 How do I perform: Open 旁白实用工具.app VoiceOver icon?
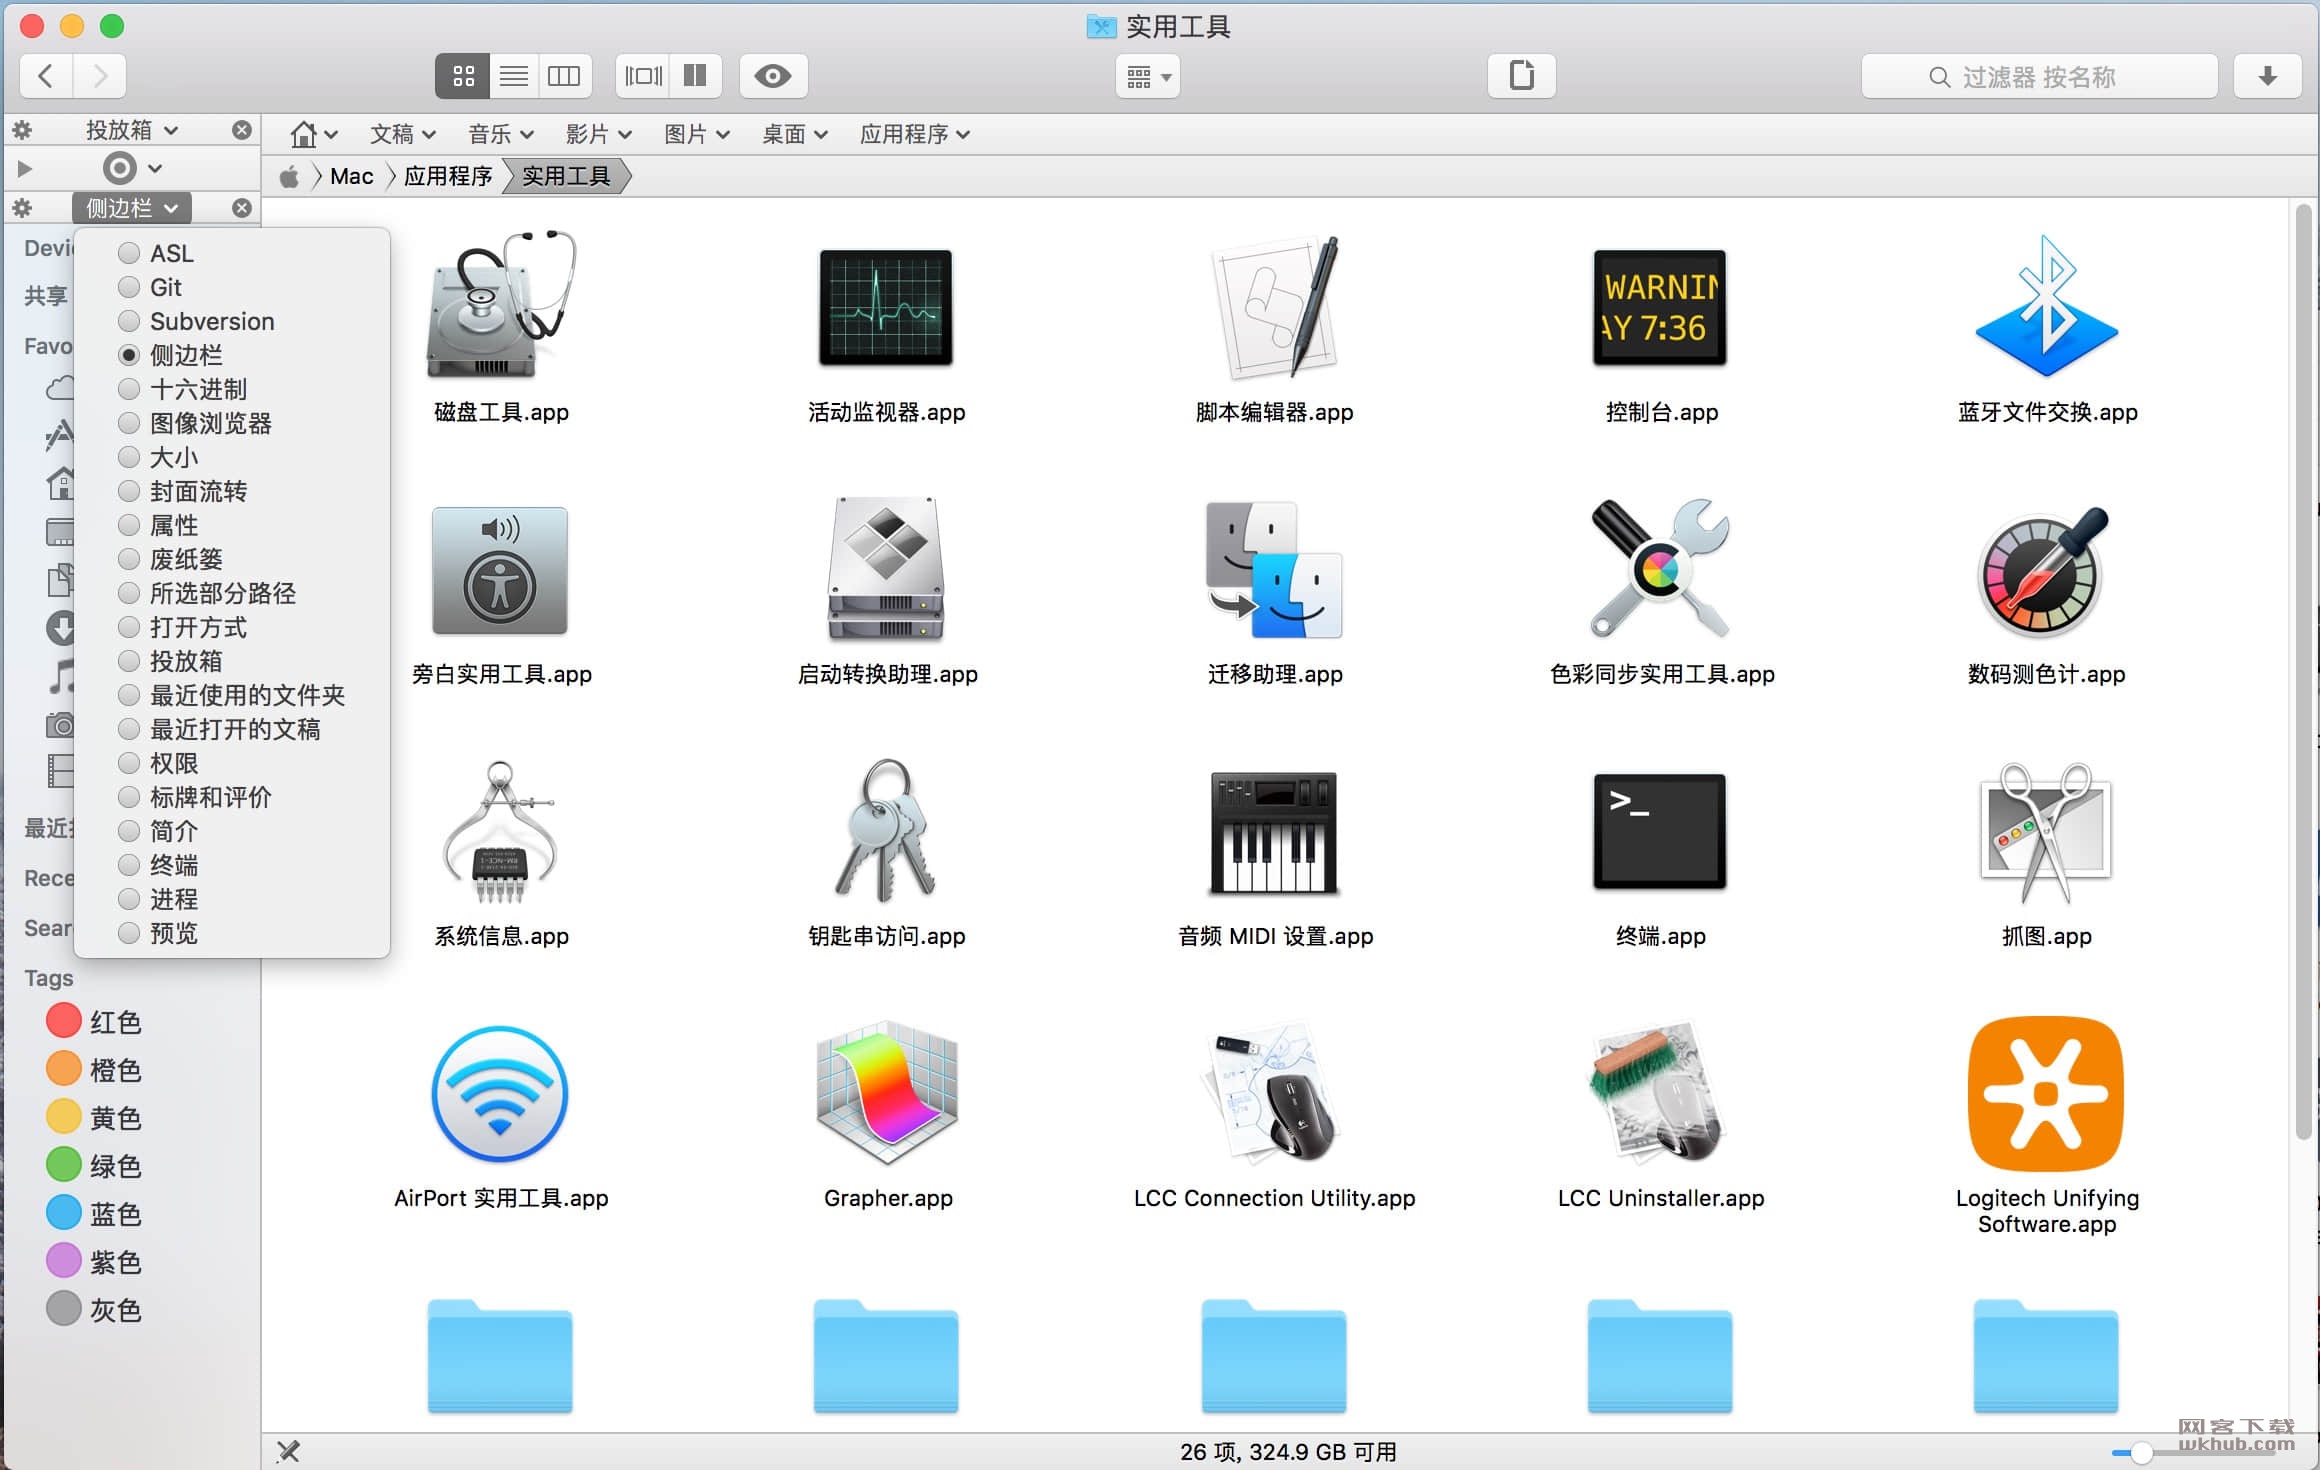[500, 570]
